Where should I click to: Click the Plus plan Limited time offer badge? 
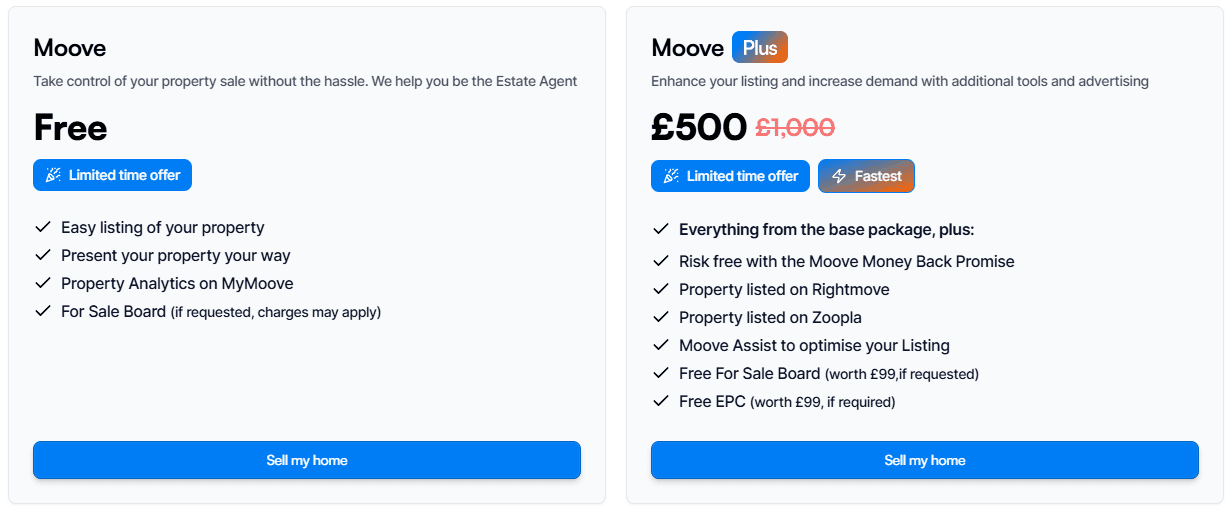(x=730, y=176)
